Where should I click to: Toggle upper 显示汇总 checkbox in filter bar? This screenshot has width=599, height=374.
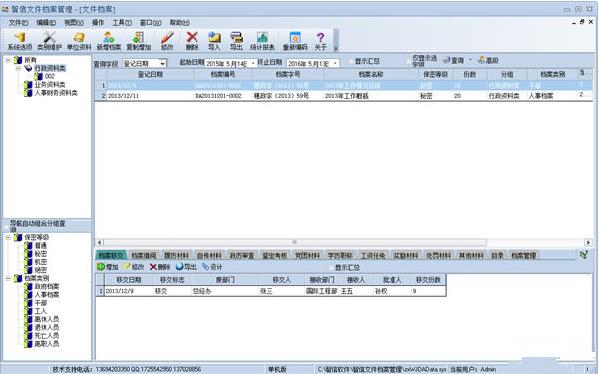tap(351, 61)
